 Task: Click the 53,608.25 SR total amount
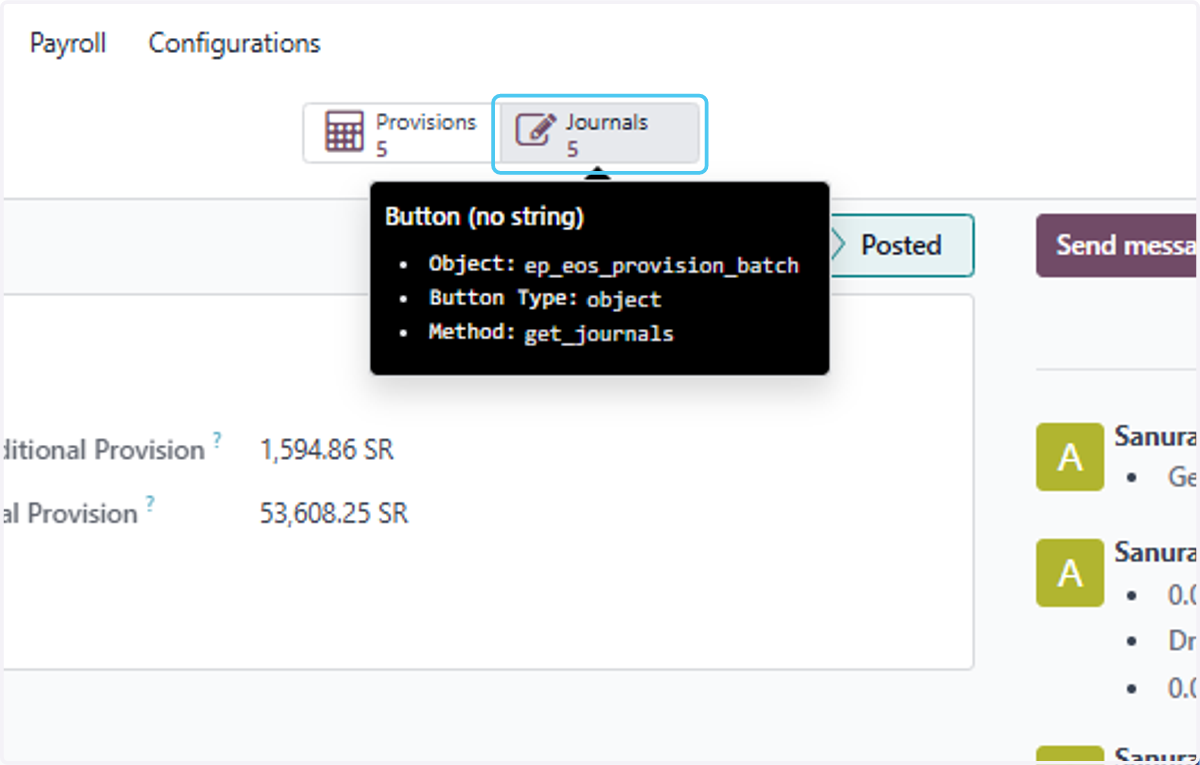pyautogui.click(x=334, y=513)
